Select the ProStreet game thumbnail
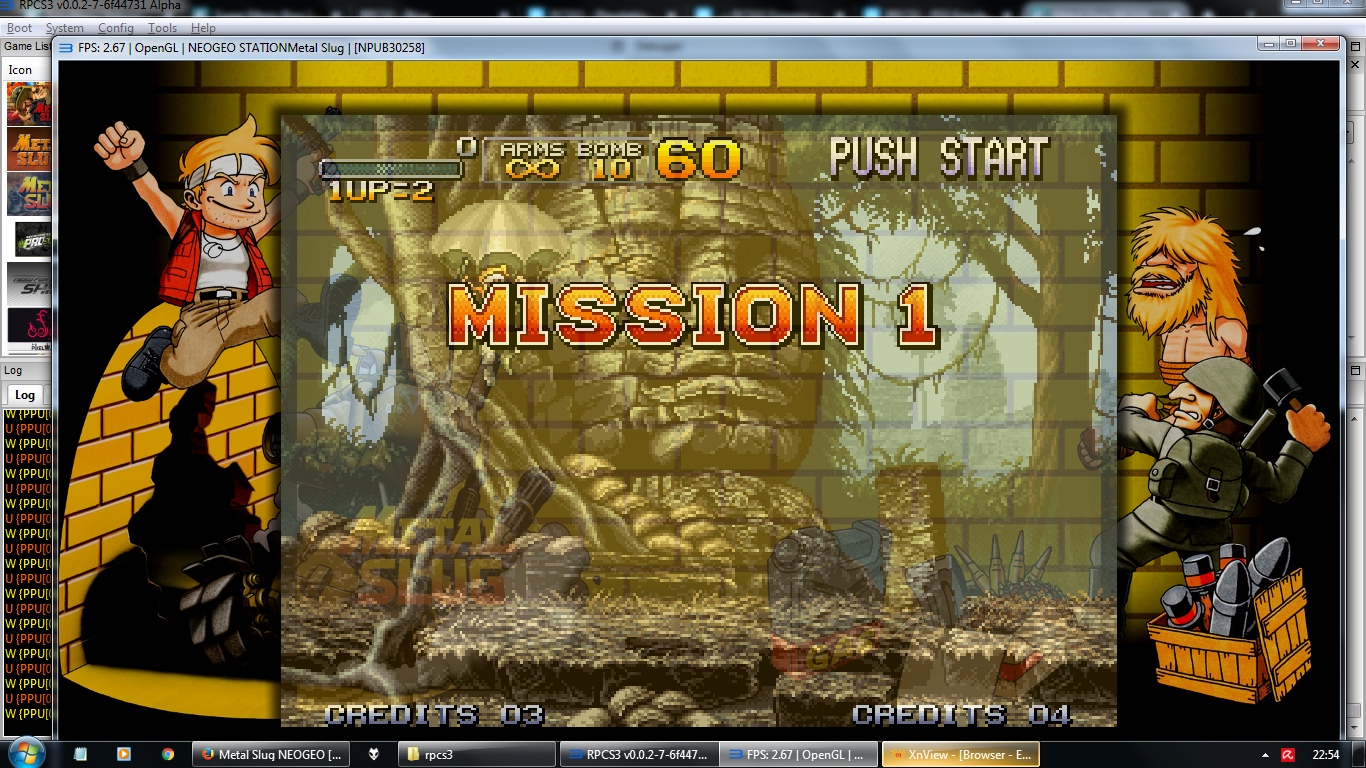The height and width of the screenshot is (768, 1366). 34,239
